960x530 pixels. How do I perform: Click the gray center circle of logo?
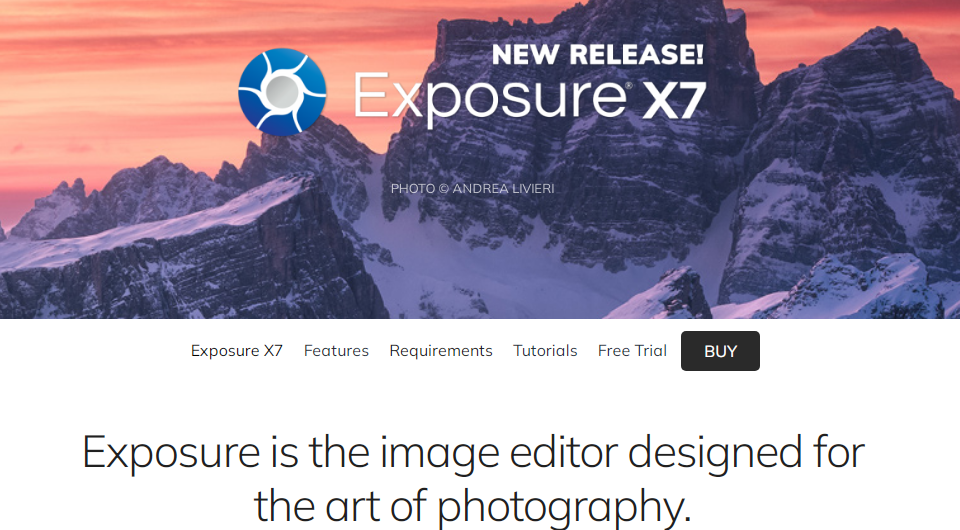coord(281,92)
